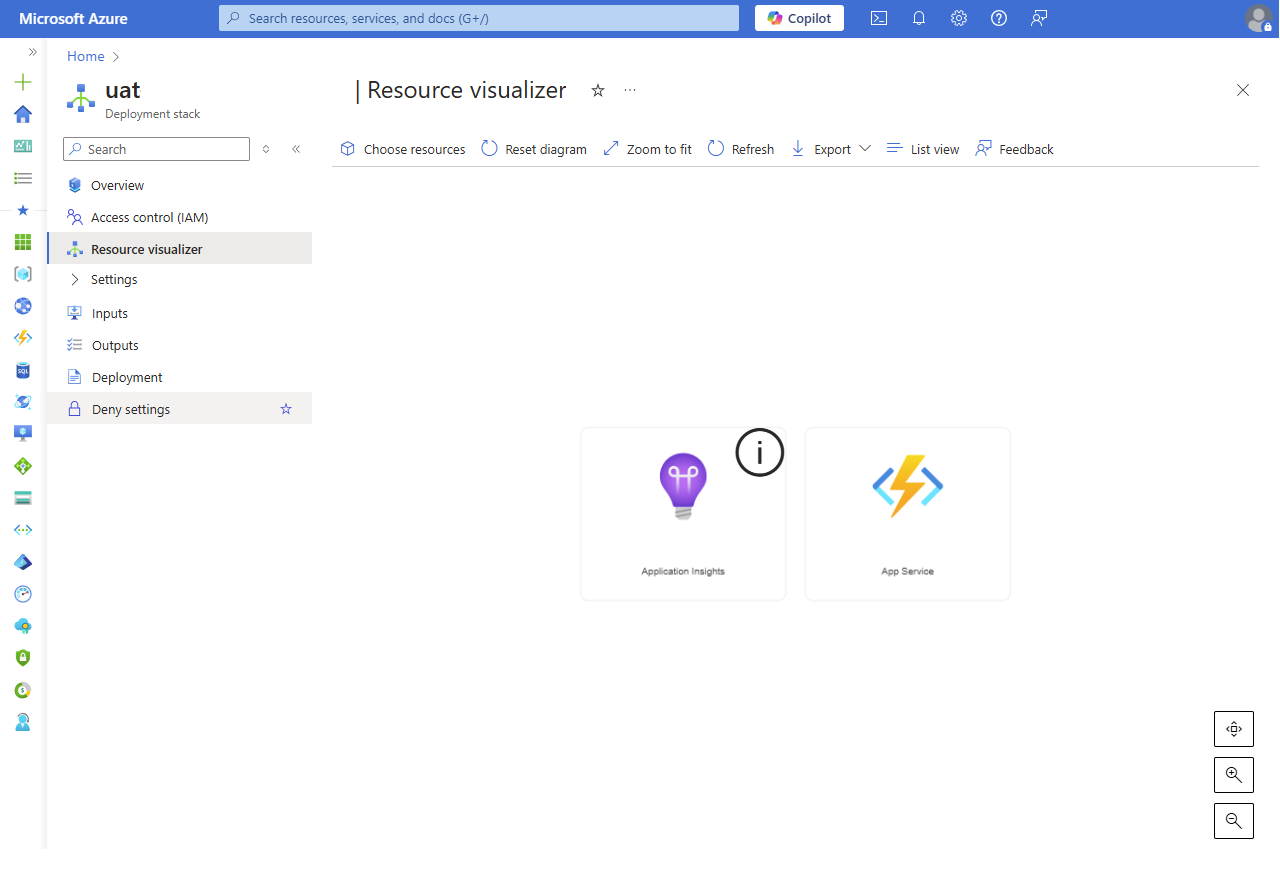Open Help question mark icon
Image resolution: width=1280 pixels, height=891 pixels.
(999, 18)
